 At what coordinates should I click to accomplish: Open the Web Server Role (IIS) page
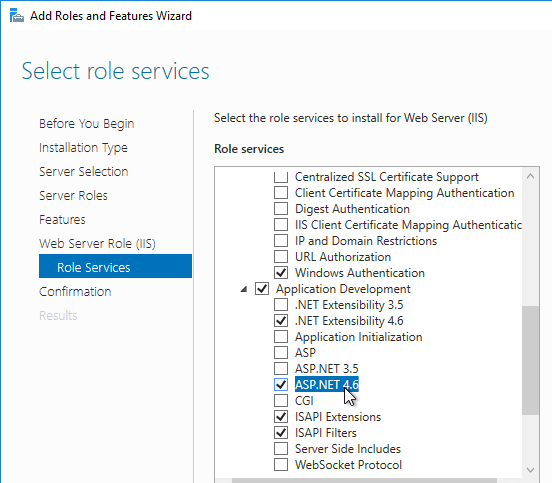pos(97,244)
